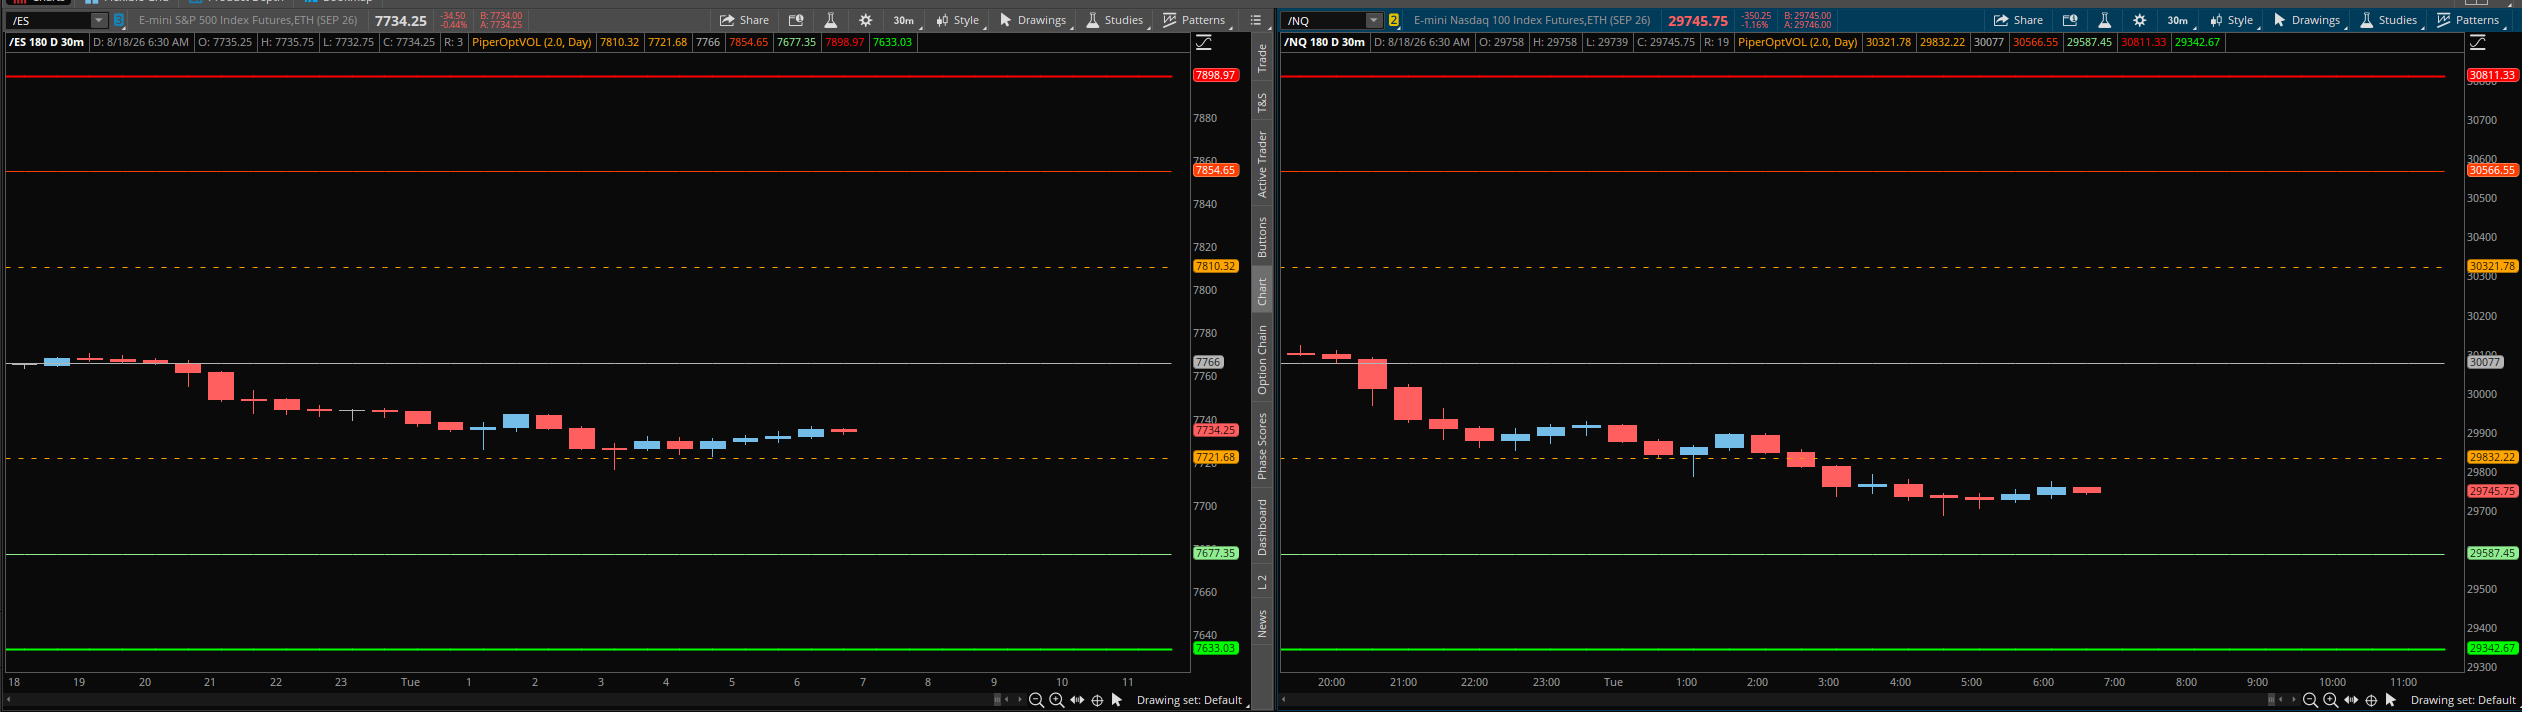The image size is (2522, 712).
Task: Open the Active Trader sidebar tab
Action: click(x=1262, y=164)
